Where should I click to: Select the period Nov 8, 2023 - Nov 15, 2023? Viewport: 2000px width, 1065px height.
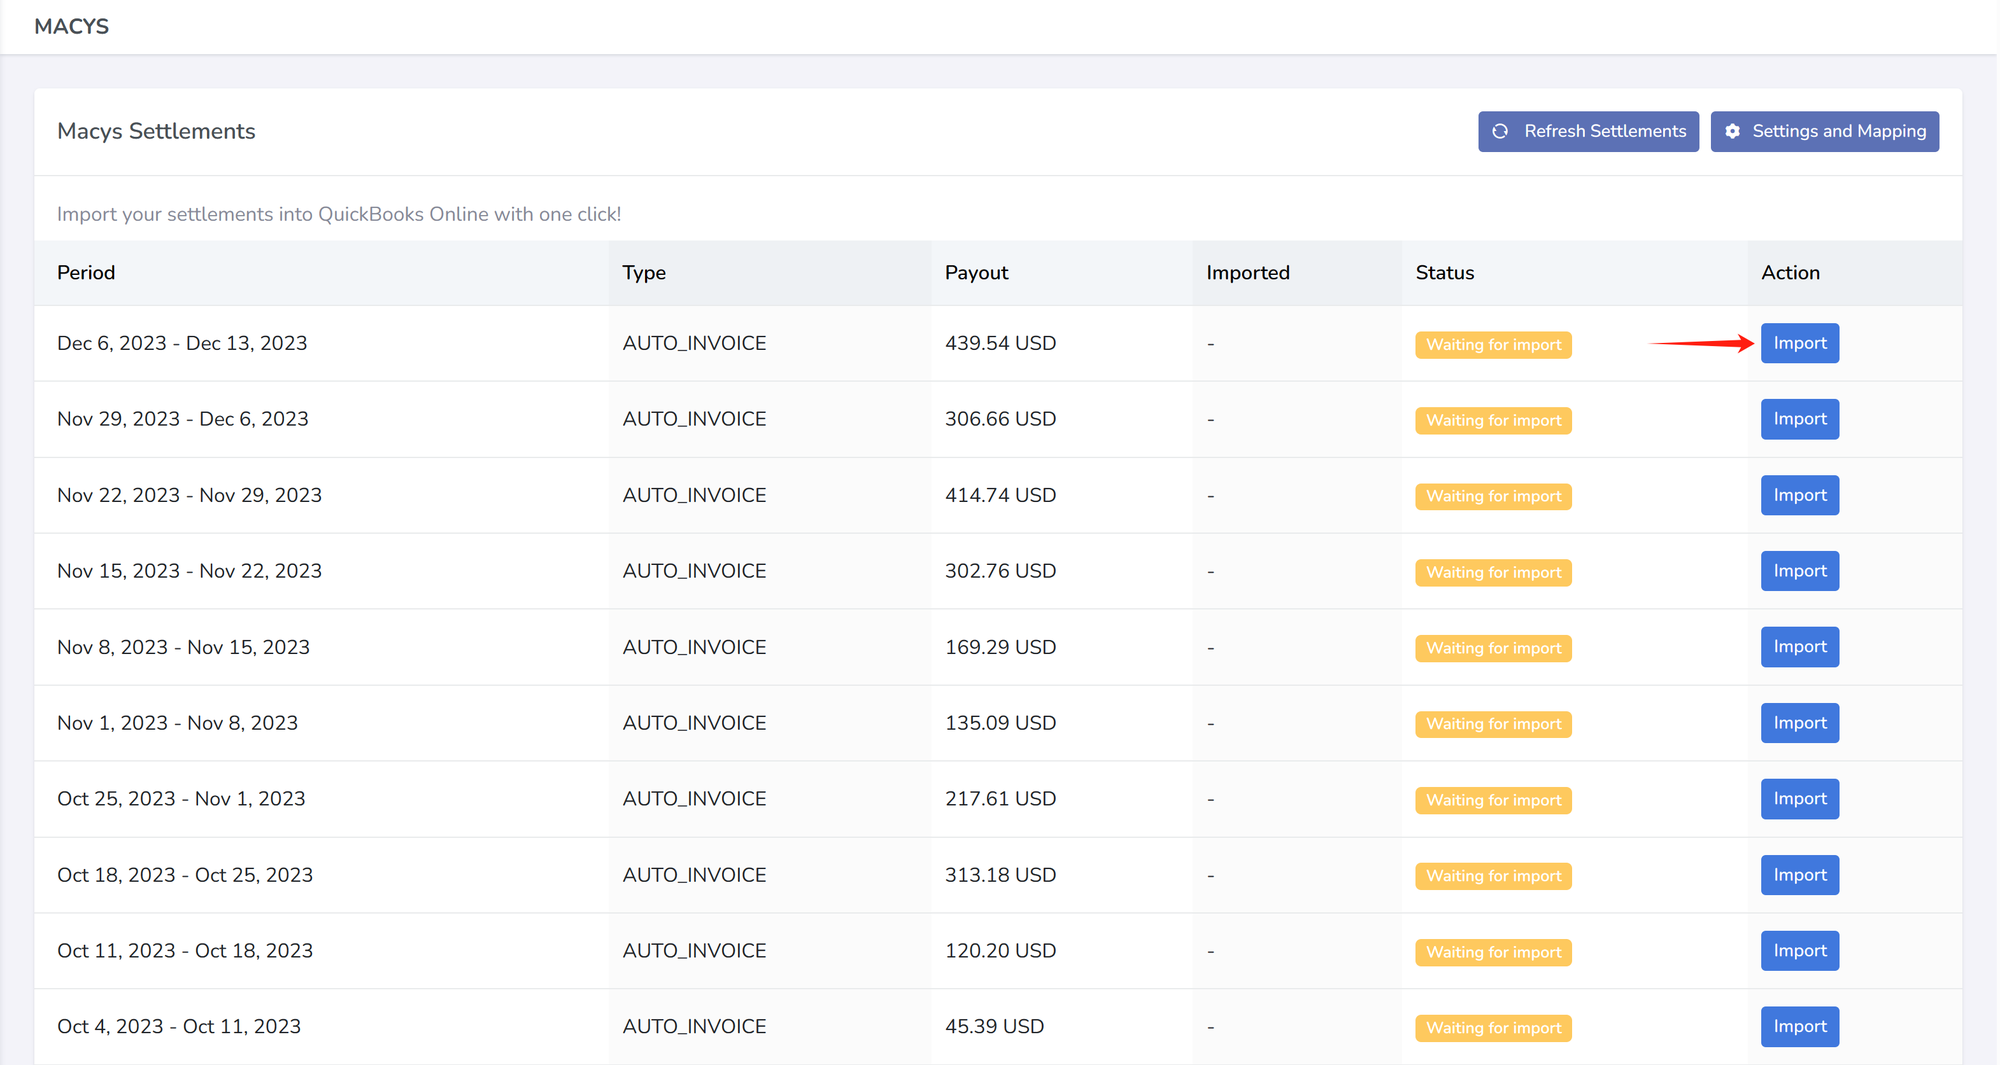point(183,647)
